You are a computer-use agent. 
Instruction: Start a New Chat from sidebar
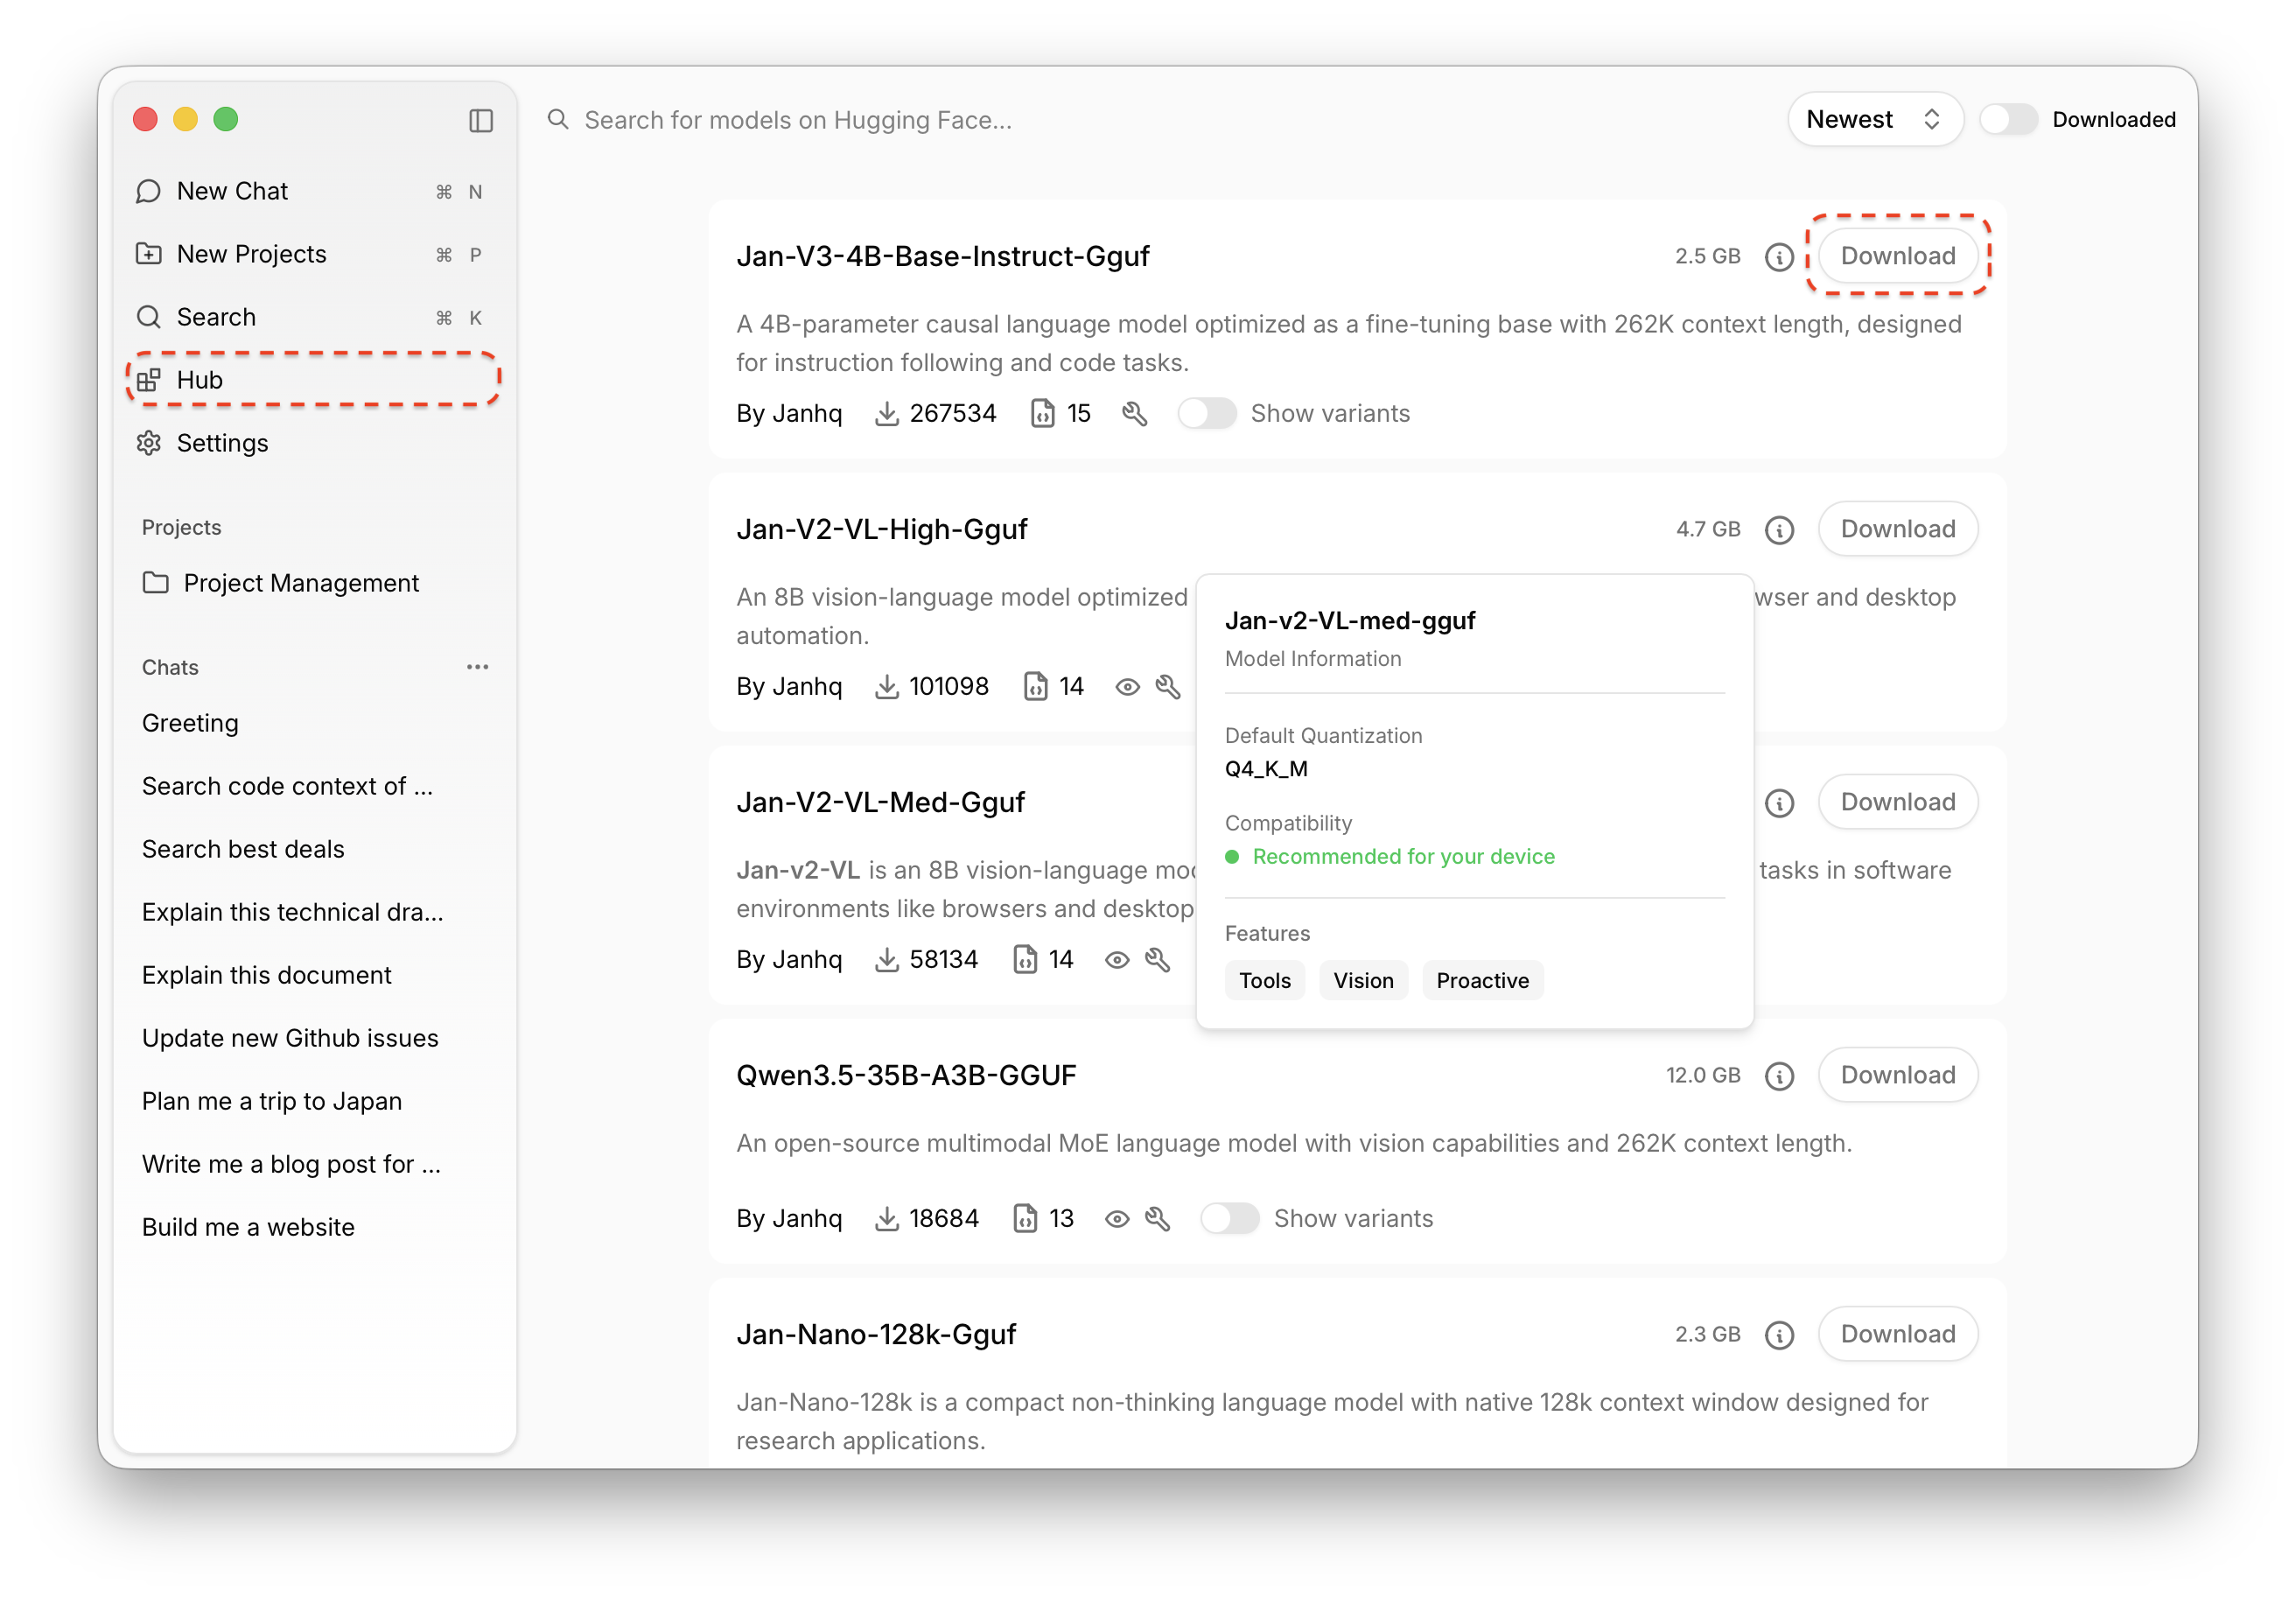point(232,191)
